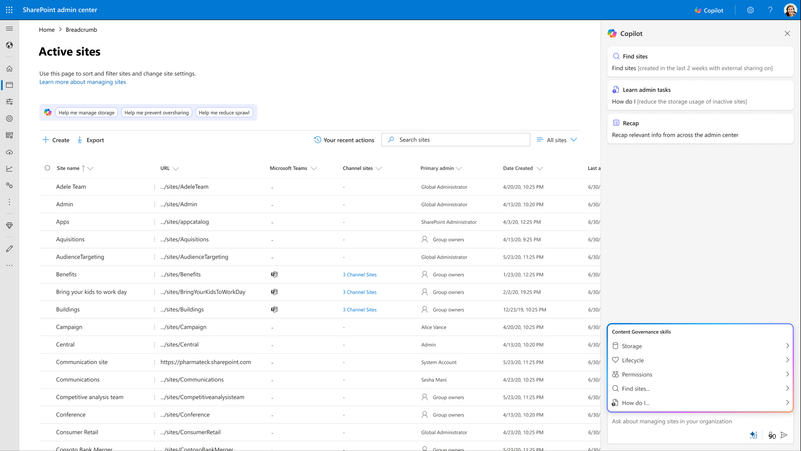Viewport: 801px width, 451px height.
Task: Click the Teams icon in Buildings row
Action: point(274,310)
